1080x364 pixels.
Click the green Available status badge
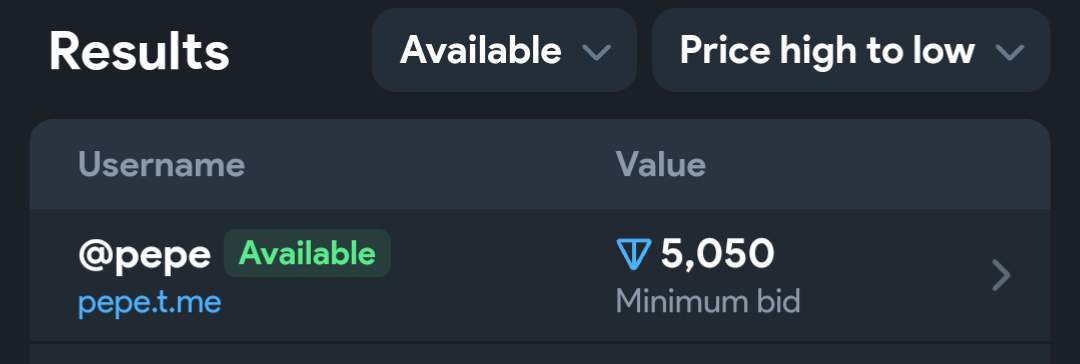pyautogui.click(x=307, y=254)
